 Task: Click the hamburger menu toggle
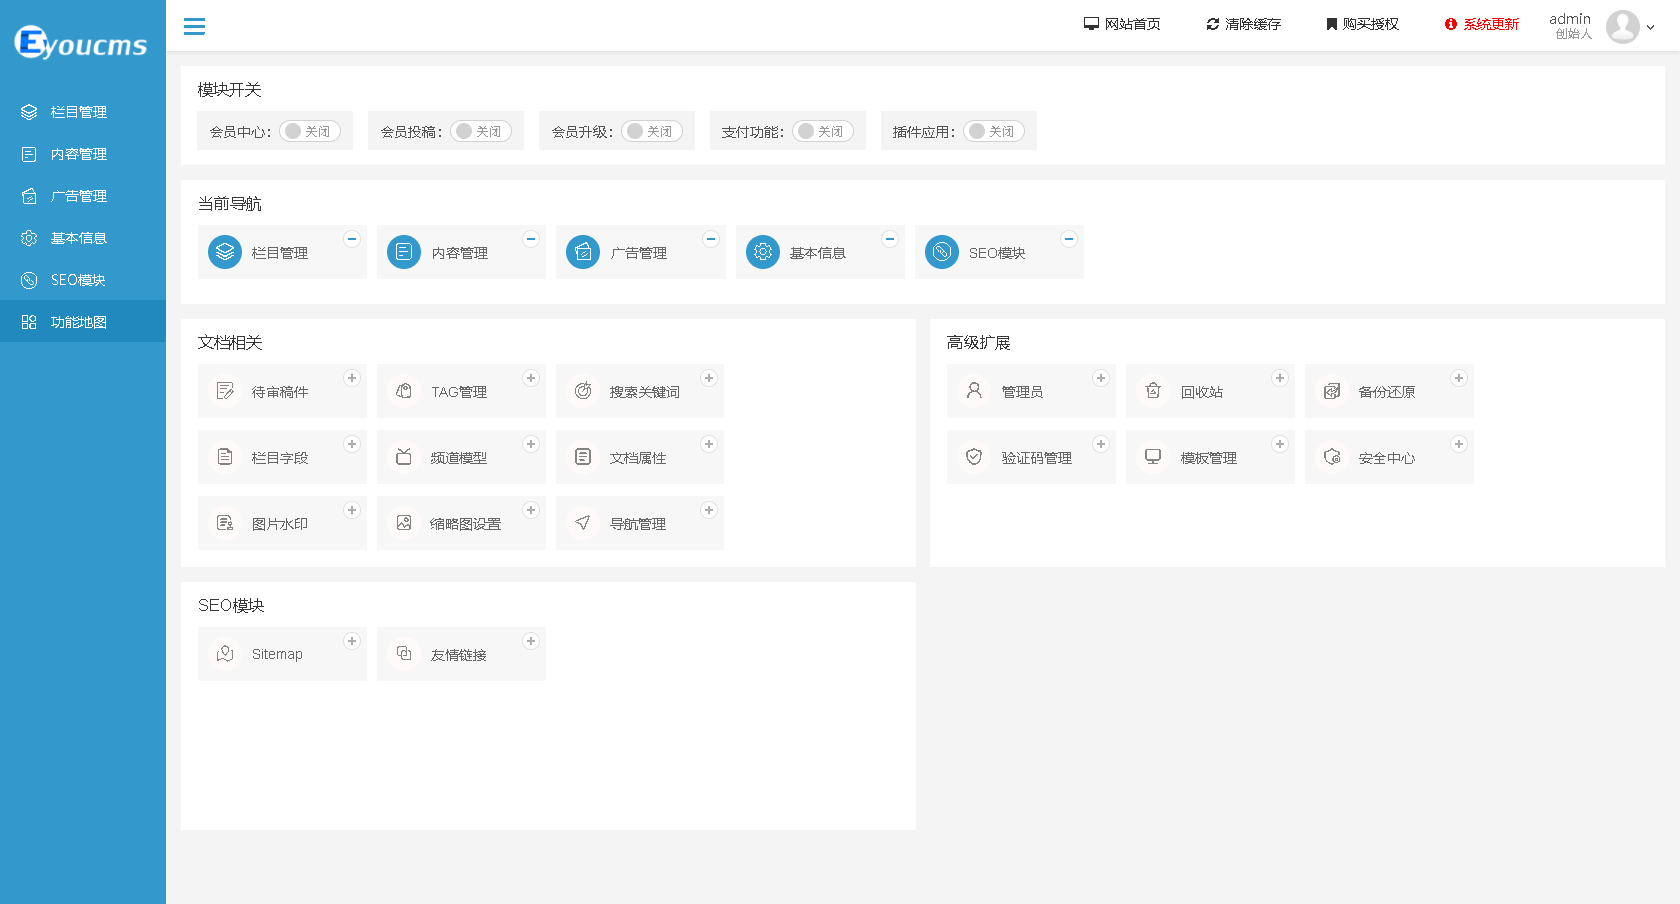pyautogui.click(x=194, y=26)
